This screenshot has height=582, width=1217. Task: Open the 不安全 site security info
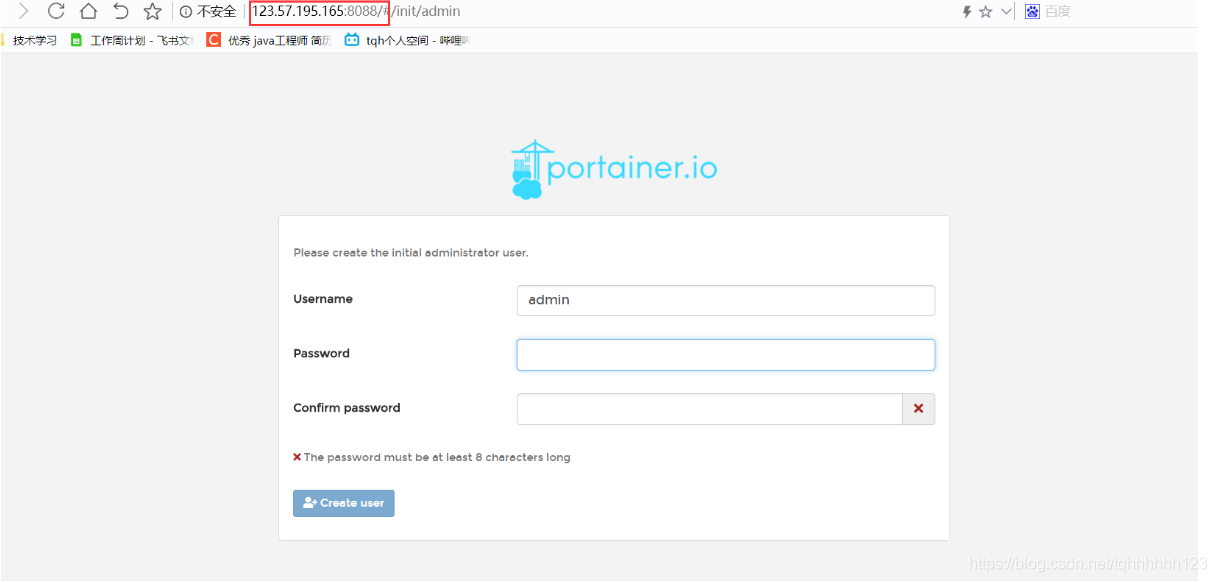pos(208,12)
